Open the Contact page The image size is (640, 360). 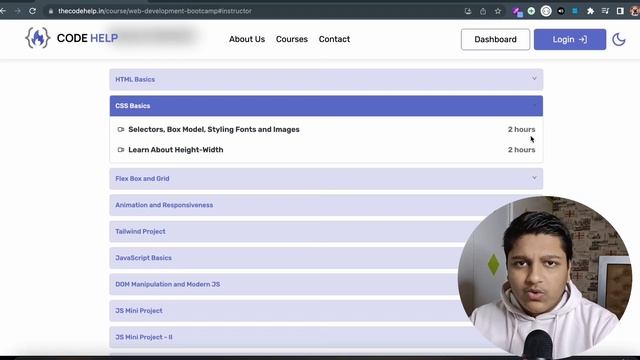334,39
